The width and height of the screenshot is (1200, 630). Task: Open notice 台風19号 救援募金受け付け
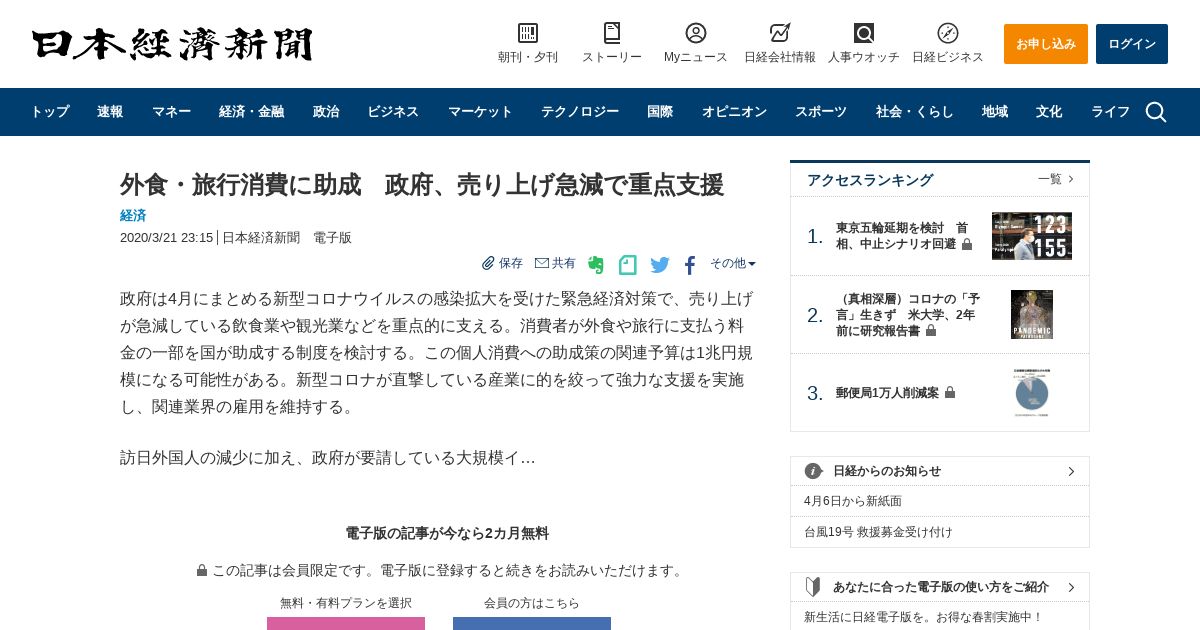click(878, 532)
